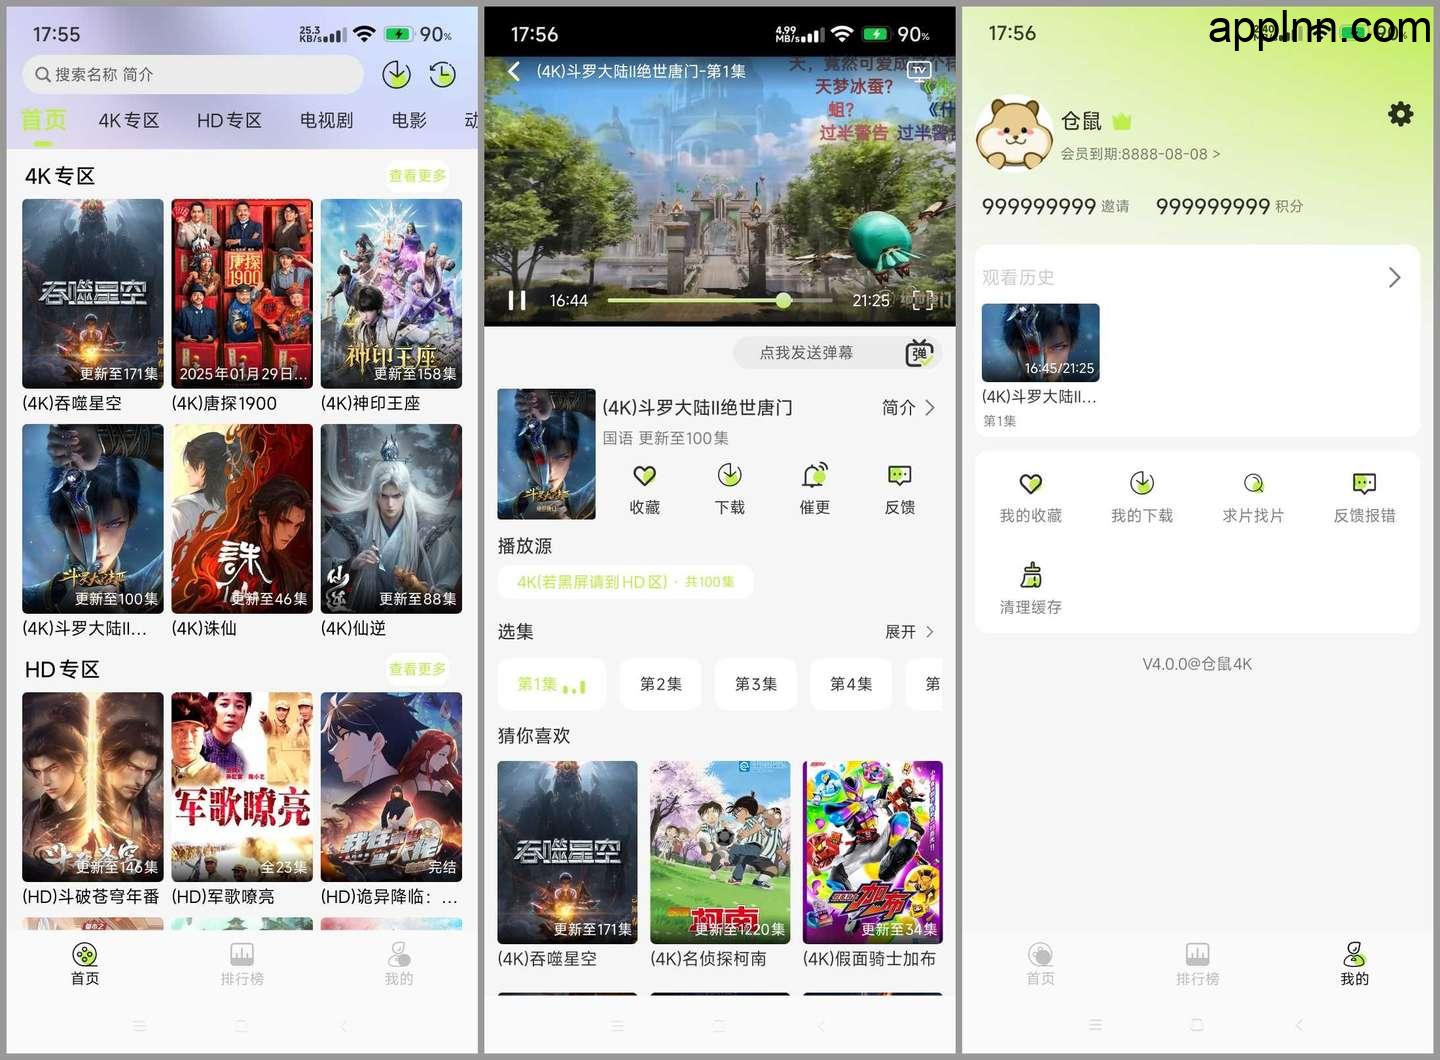Image resolution: width=1440 pixels, height=1060 pixels.
Task: Open the (4K)诛仙 poster
Action: pos(242,519)
